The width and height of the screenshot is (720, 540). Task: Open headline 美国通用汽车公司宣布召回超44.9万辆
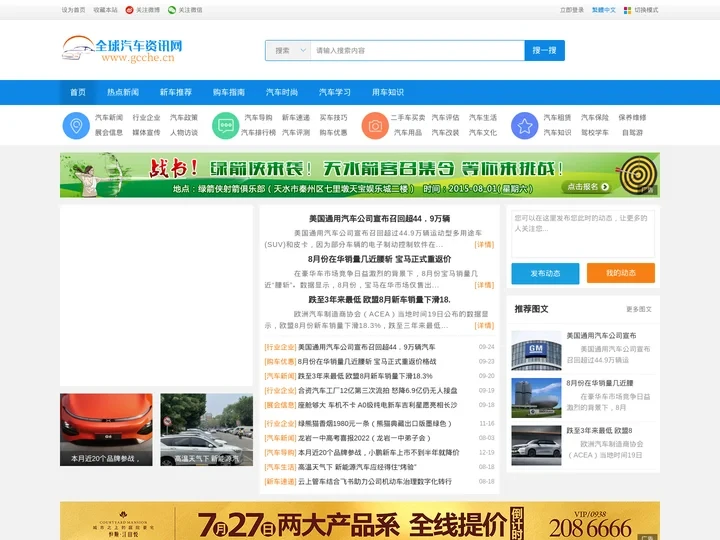coord(379,219)
